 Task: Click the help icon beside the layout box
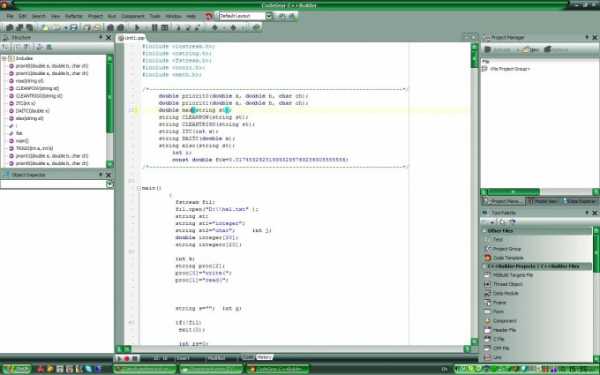click(209, 16)
